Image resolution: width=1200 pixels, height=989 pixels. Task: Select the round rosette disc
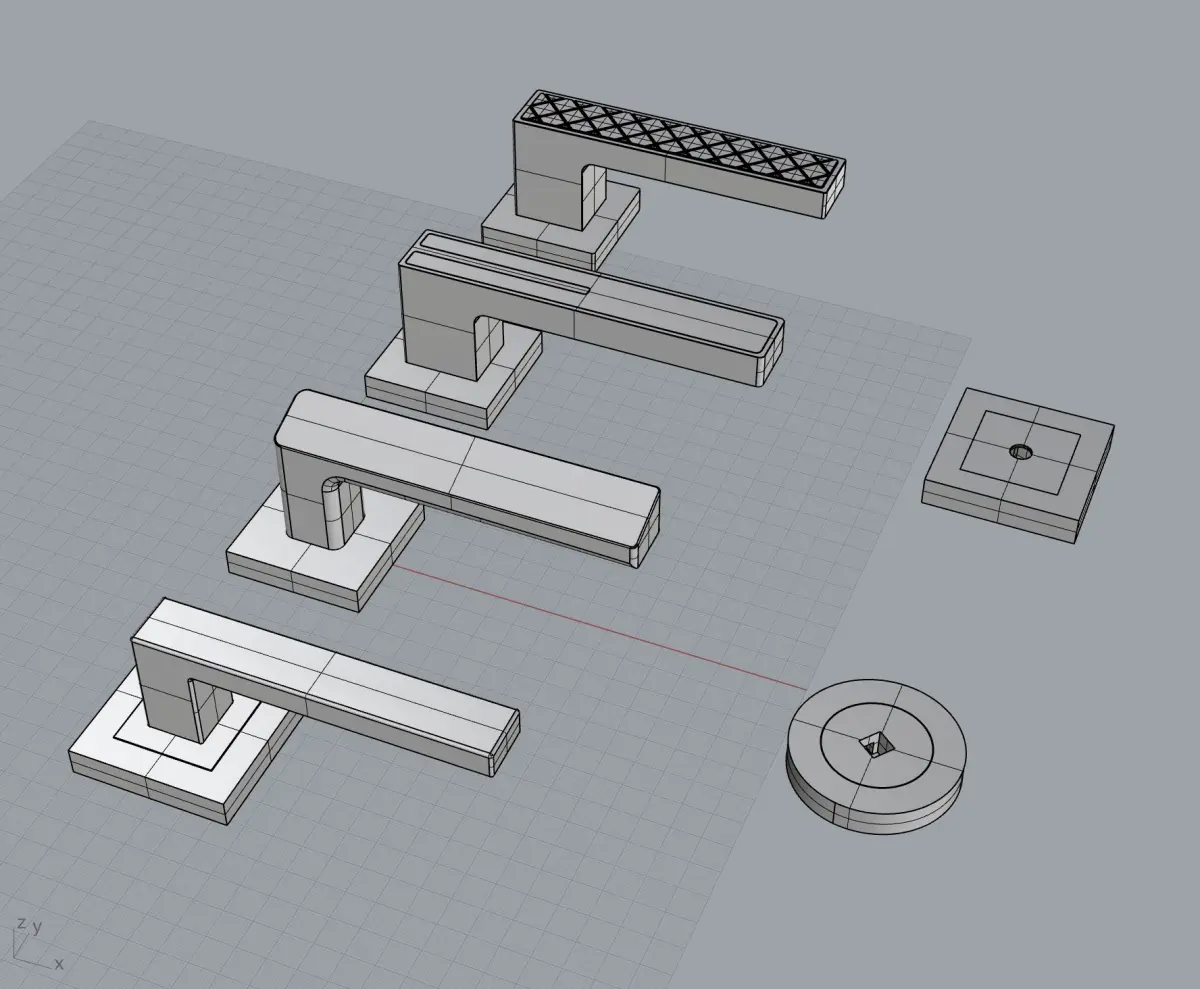[x=876, y=755]
